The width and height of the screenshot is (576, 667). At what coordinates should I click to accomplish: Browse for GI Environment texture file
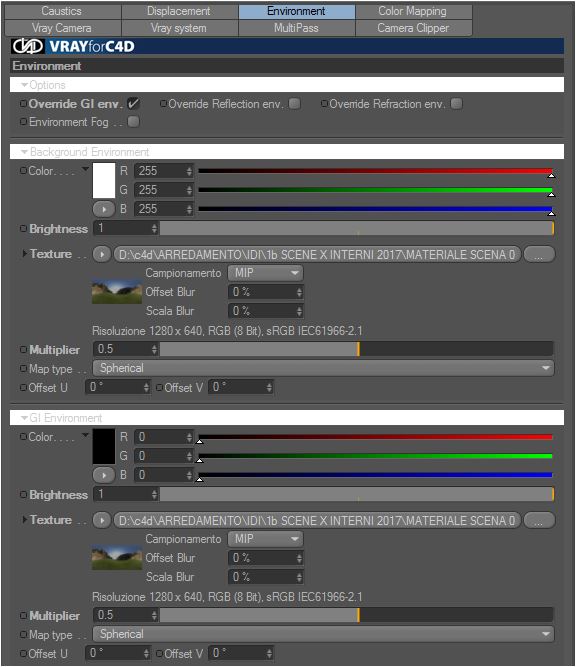pyautogui.click(x=539, y=520)
